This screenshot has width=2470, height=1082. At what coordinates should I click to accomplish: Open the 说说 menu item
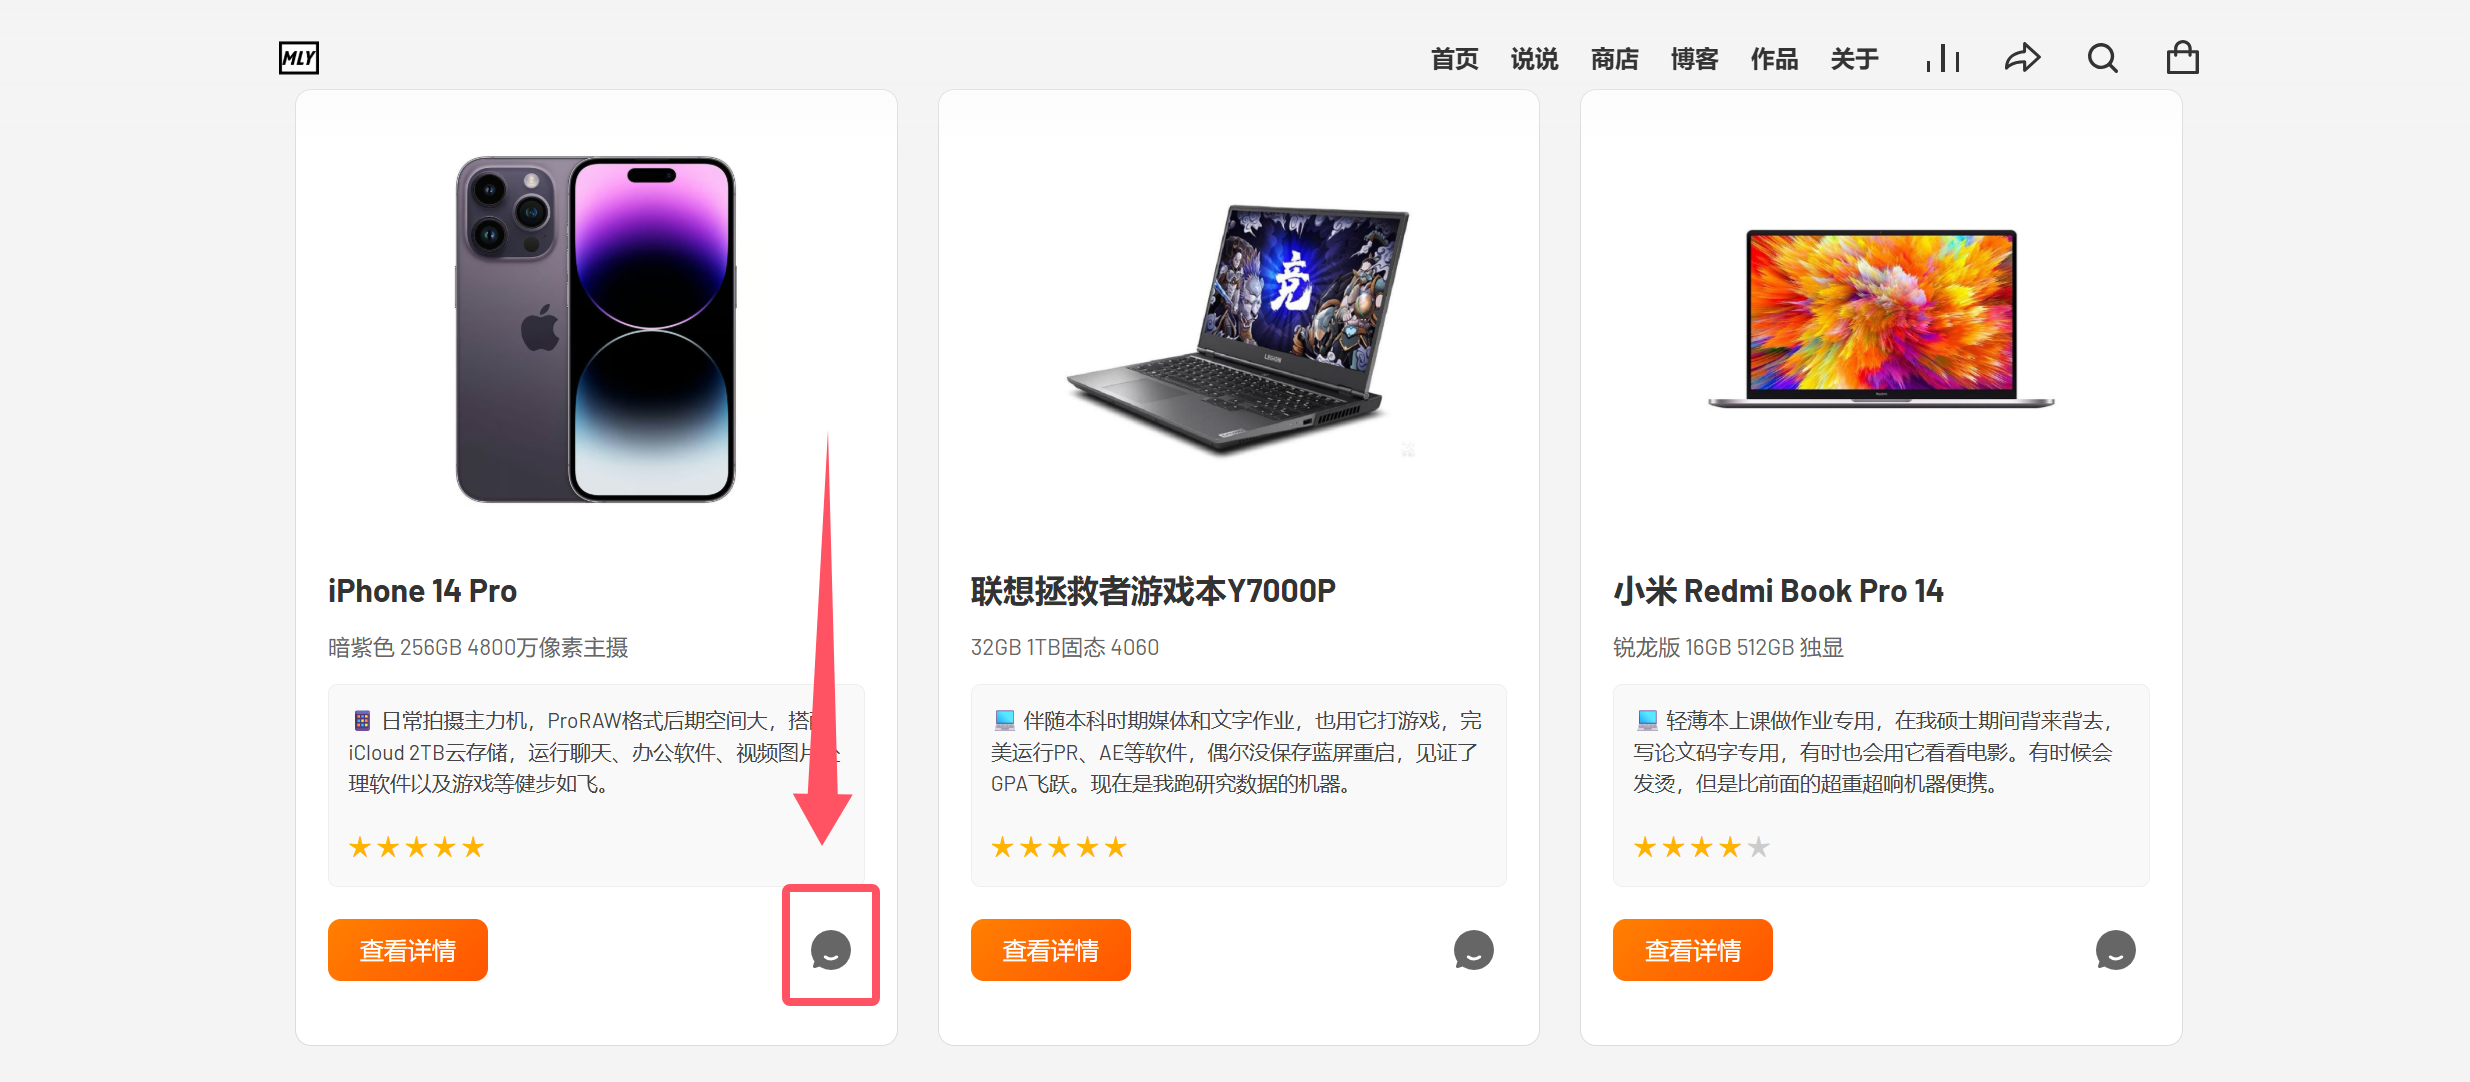(1534, 59)
